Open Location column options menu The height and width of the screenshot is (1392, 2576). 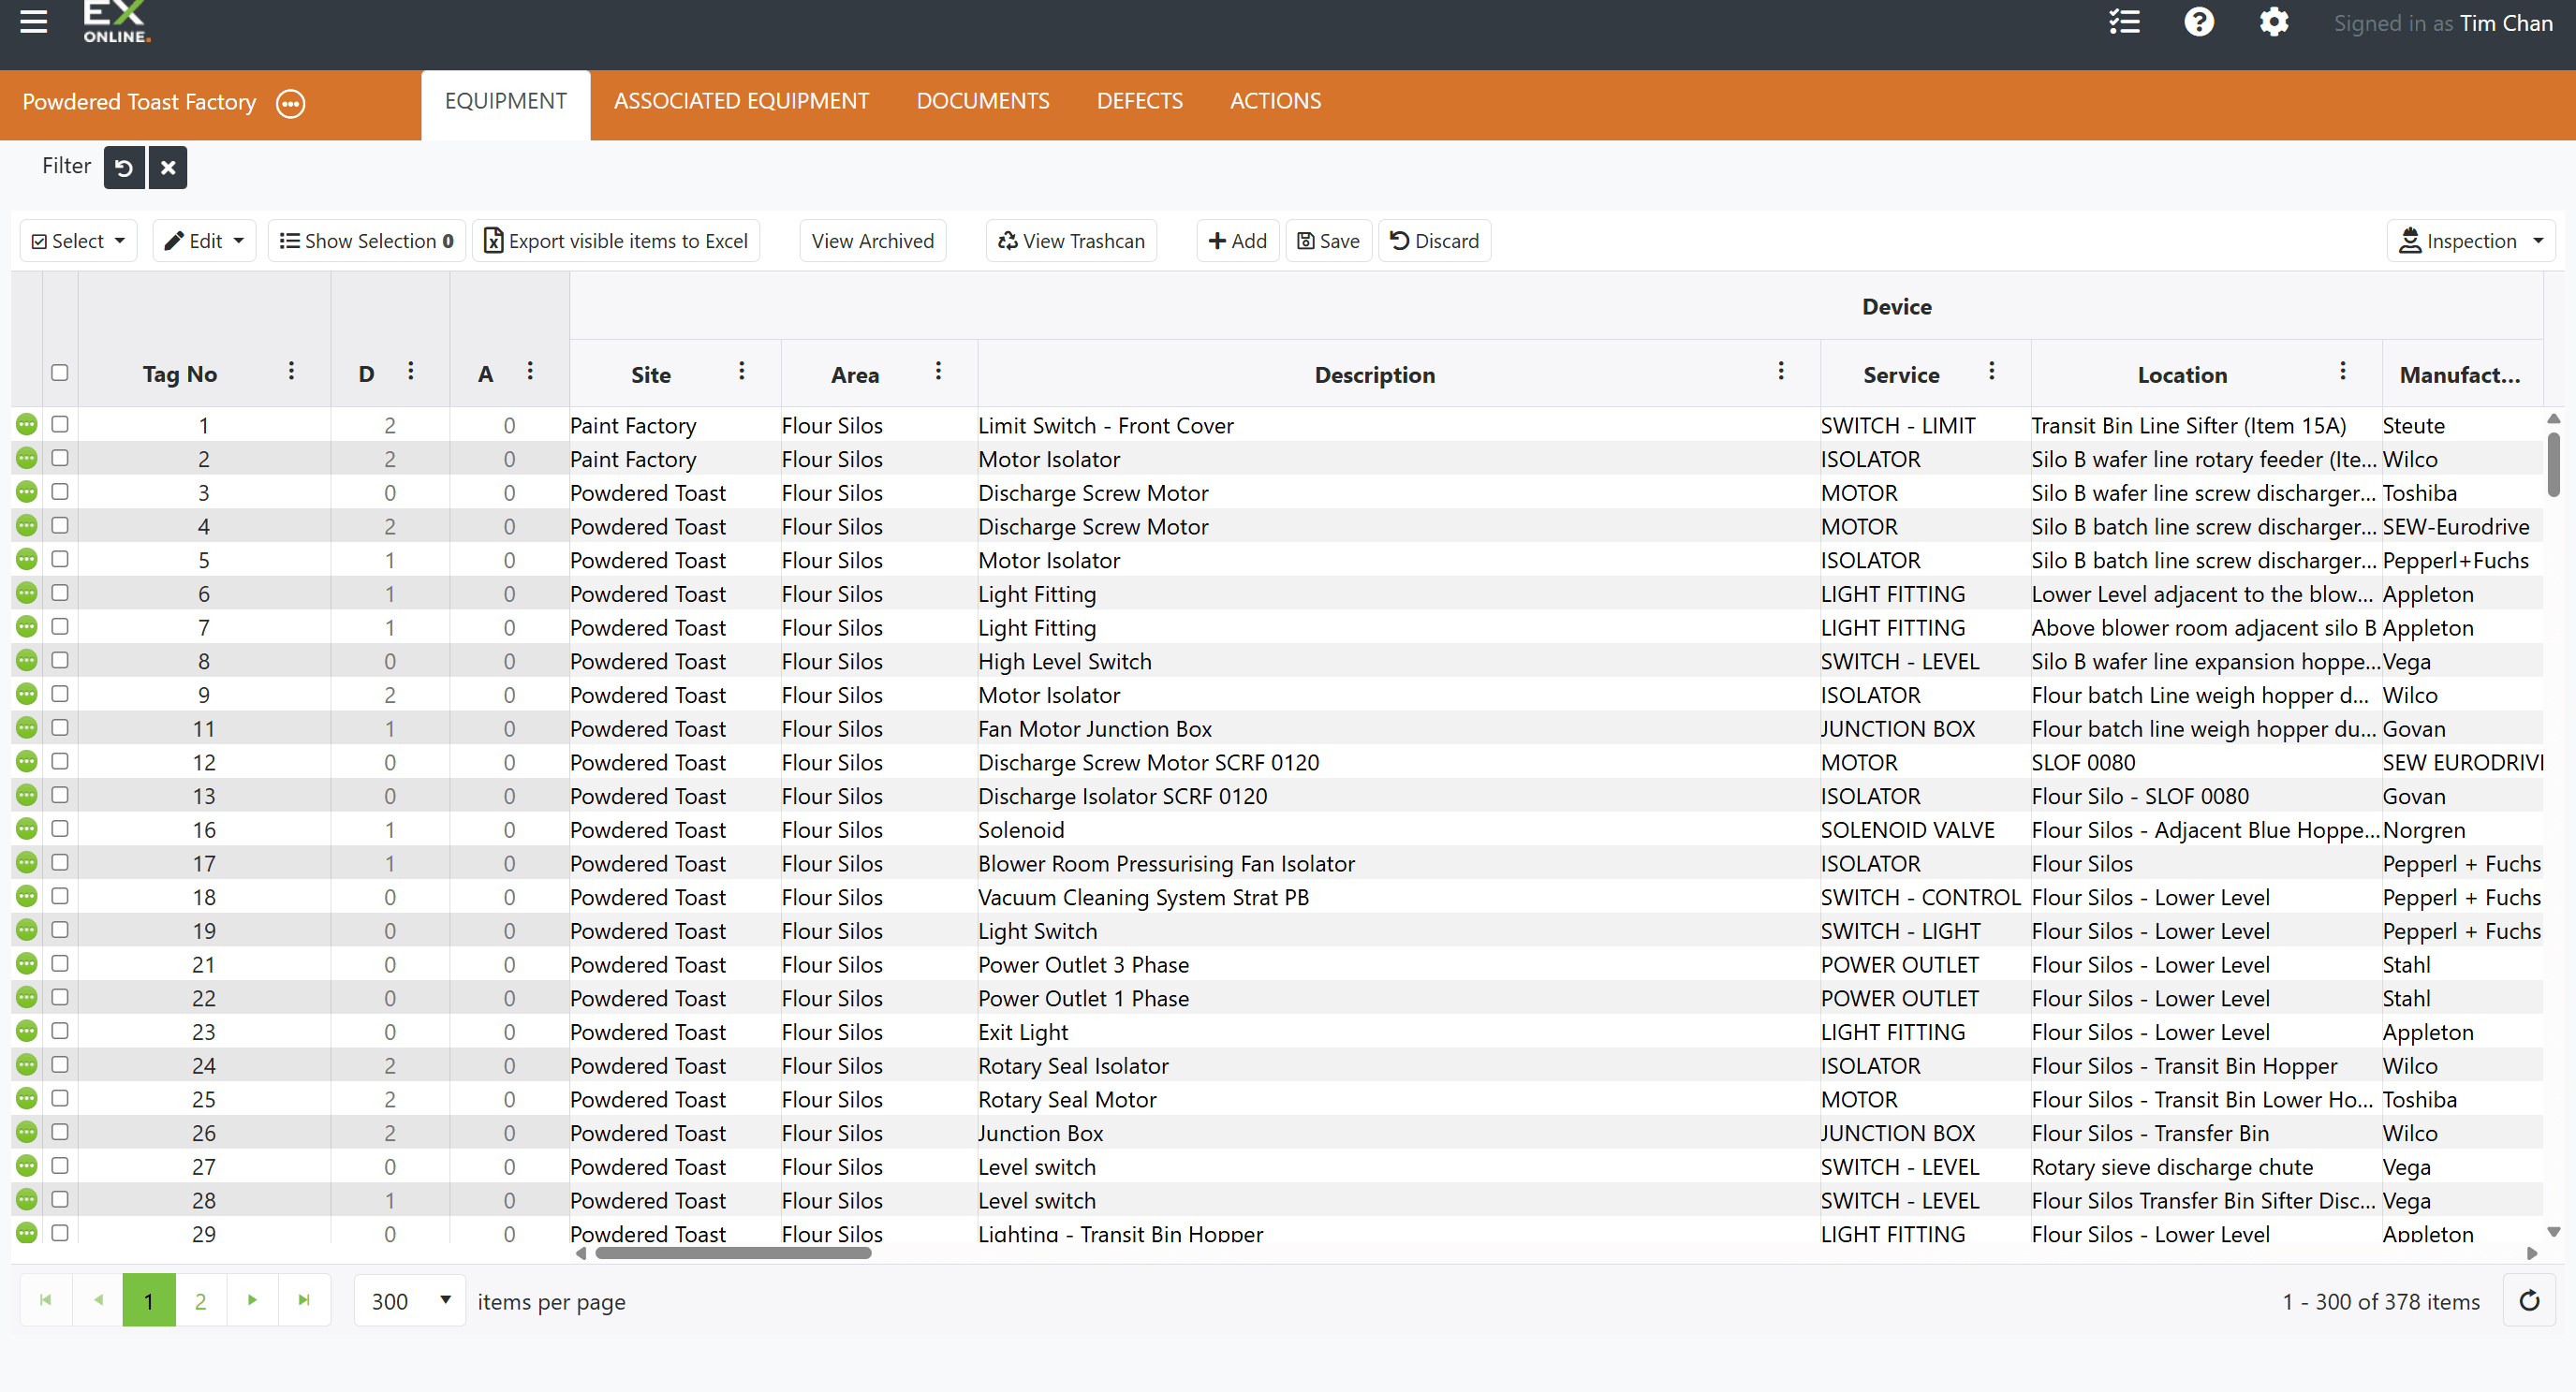tap(2343, 371)
